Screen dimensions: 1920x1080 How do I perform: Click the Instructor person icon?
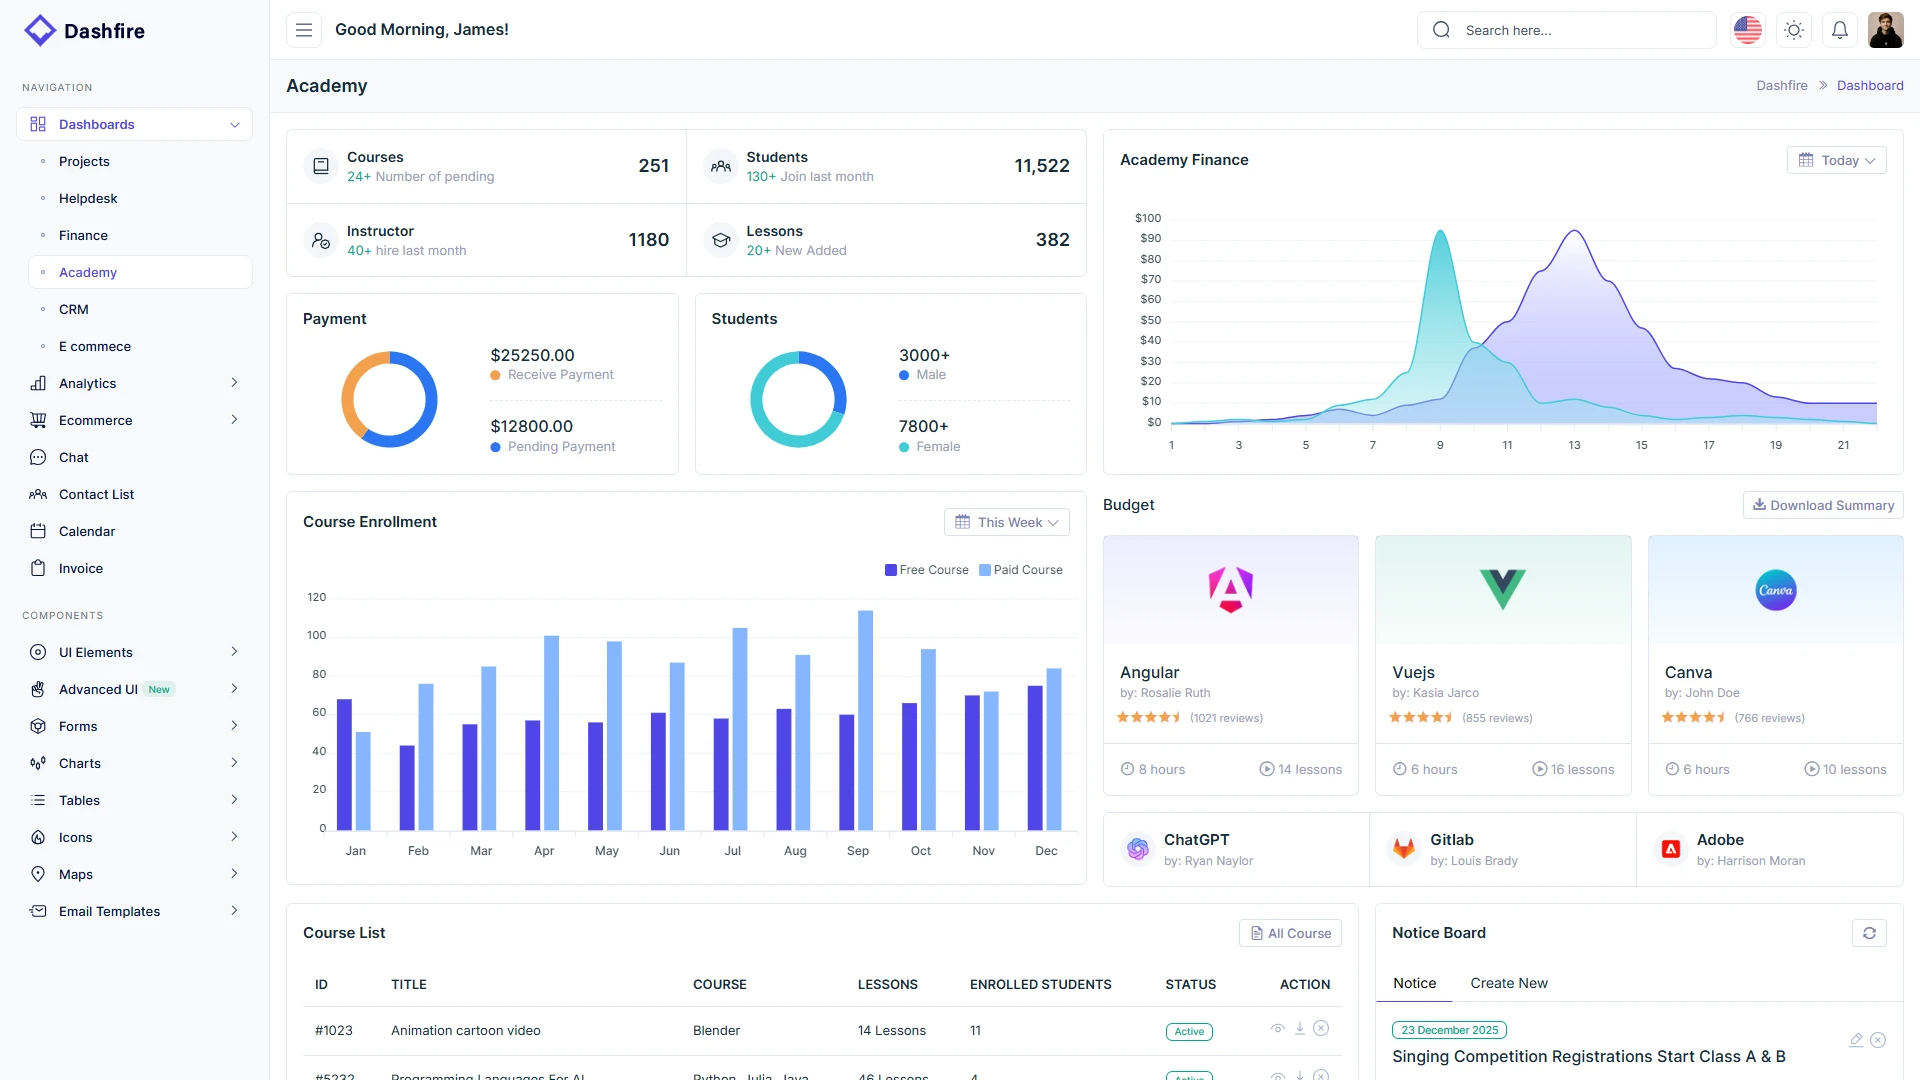(321, 240)
